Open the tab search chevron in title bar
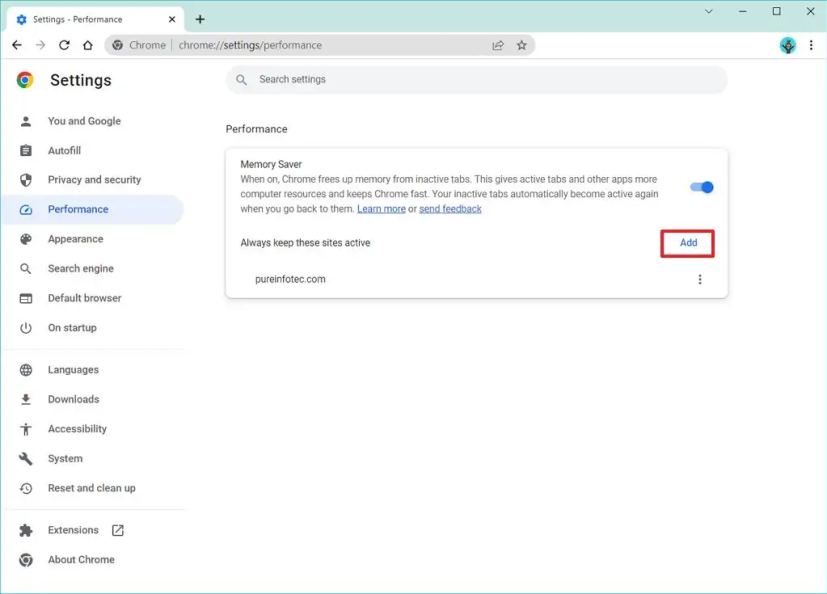Screen dimensions: 827x594 click(709, 12)
